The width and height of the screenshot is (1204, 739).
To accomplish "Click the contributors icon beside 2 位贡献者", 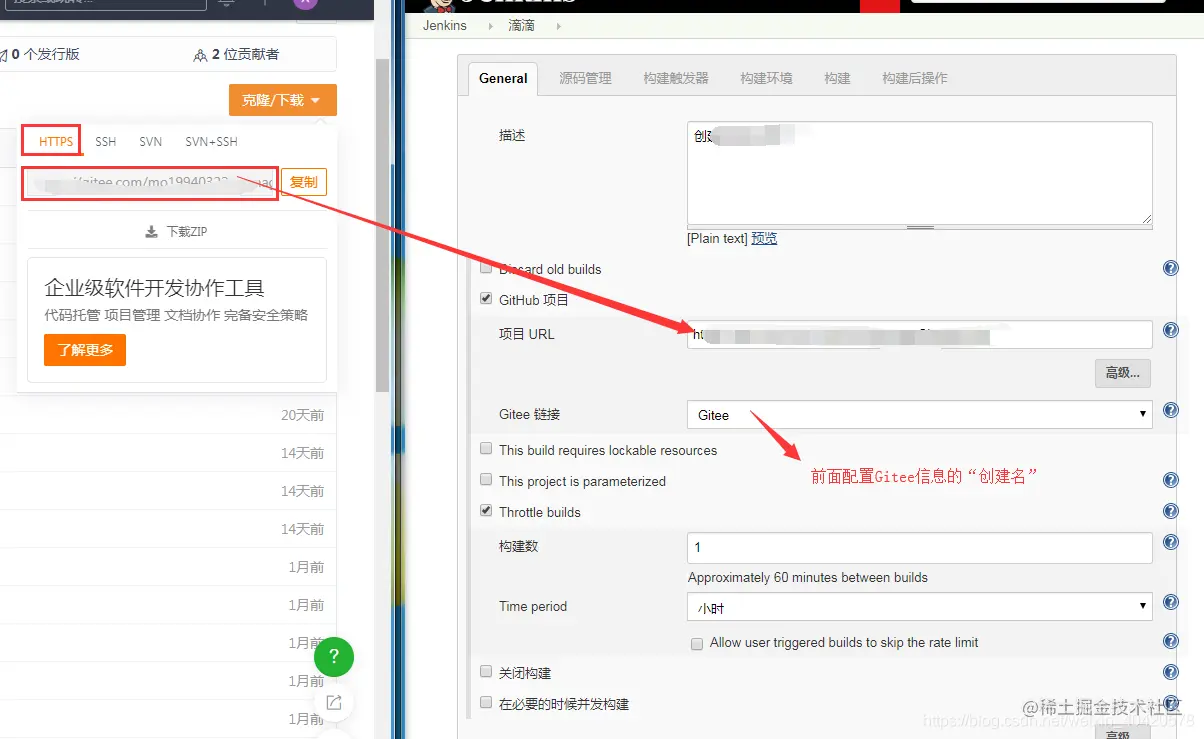I will click(200, 55).
